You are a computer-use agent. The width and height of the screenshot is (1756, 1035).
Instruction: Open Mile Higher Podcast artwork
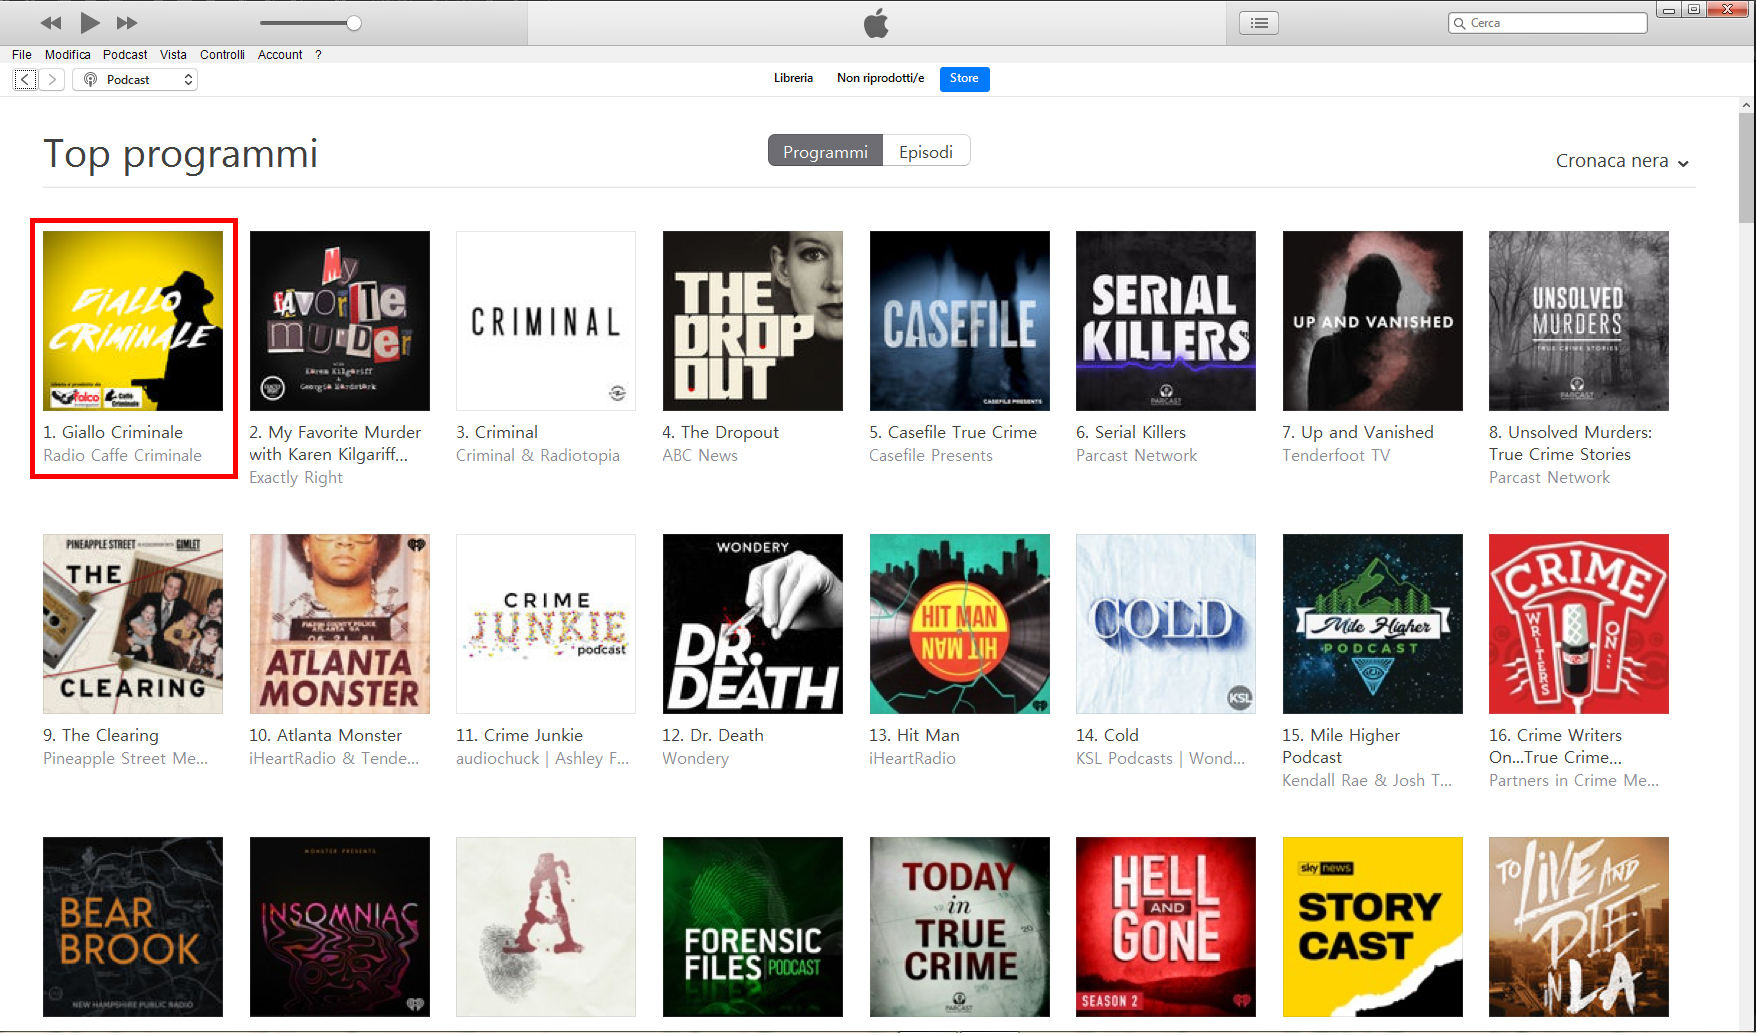[1373, 624]
